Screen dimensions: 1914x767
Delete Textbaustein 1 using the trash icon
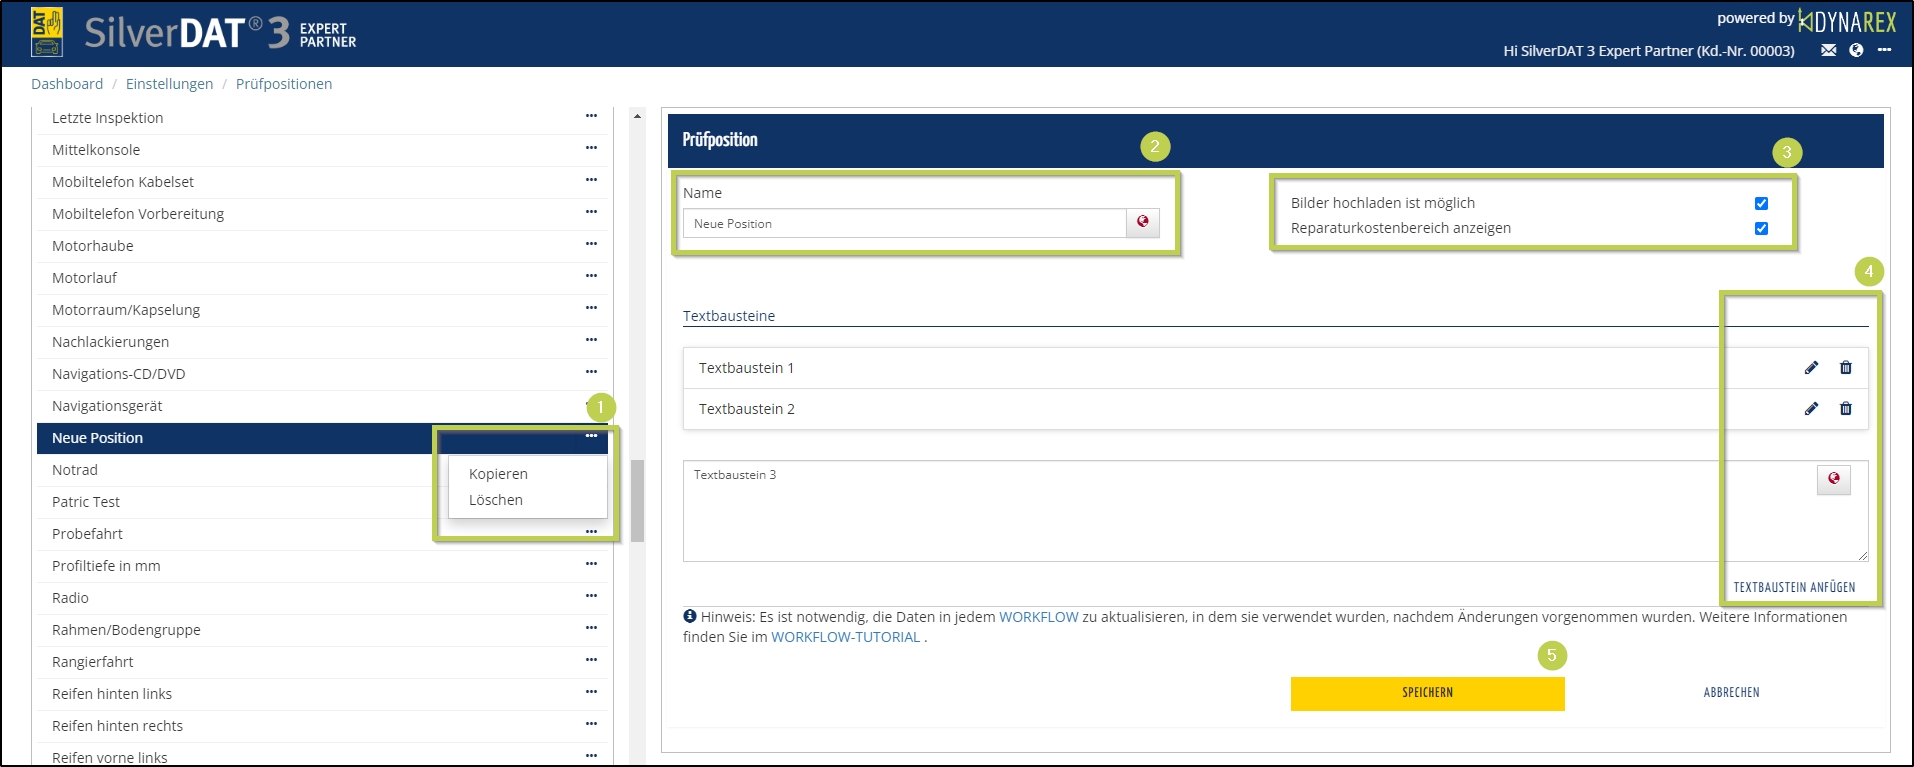[1846, 368]
